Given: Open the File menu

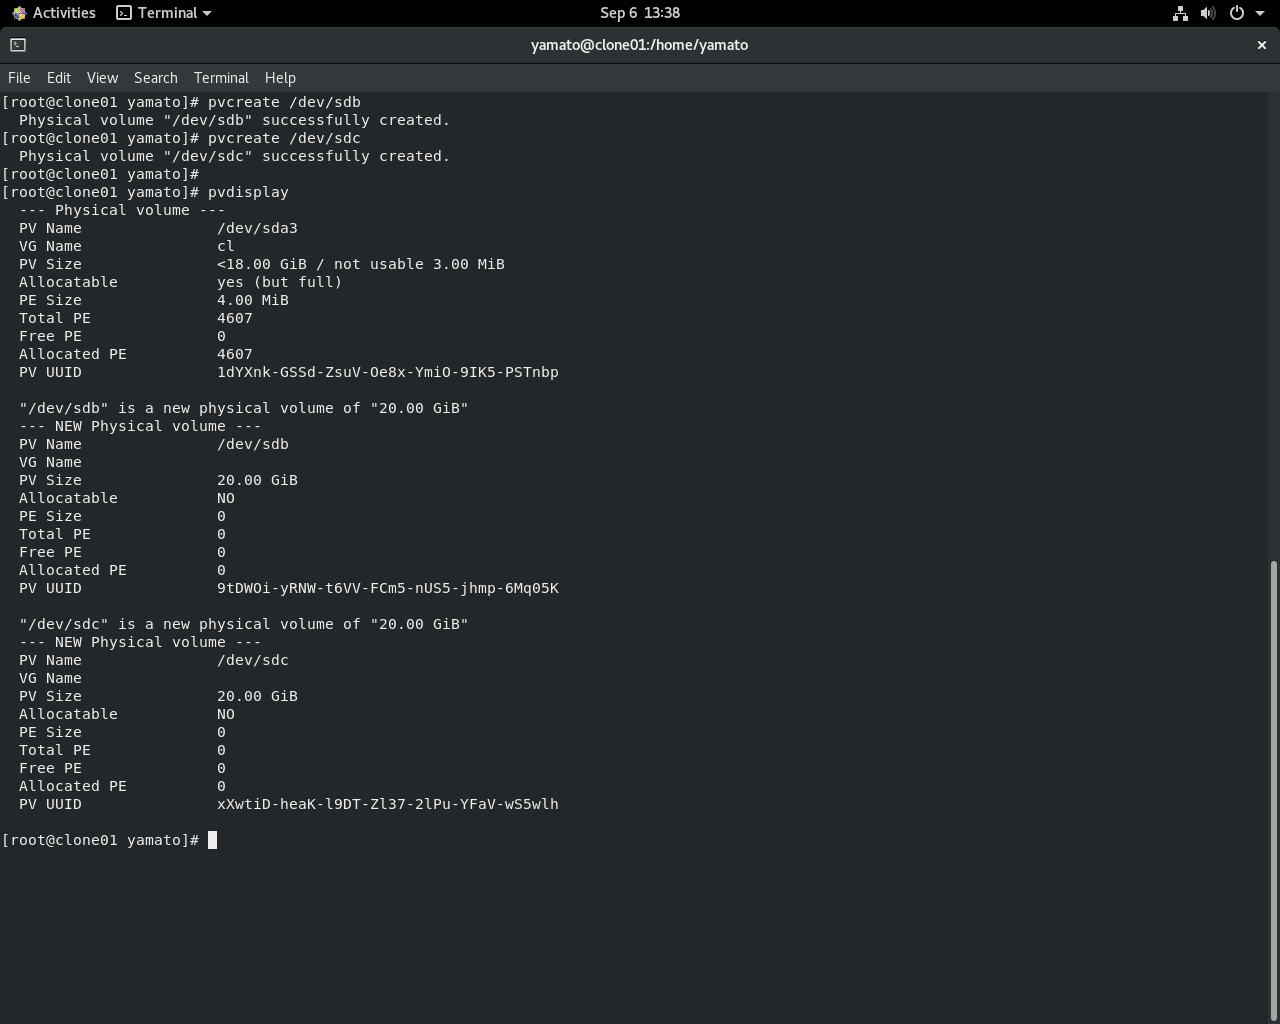Looking at the screenshot, I should pos(19,78).
